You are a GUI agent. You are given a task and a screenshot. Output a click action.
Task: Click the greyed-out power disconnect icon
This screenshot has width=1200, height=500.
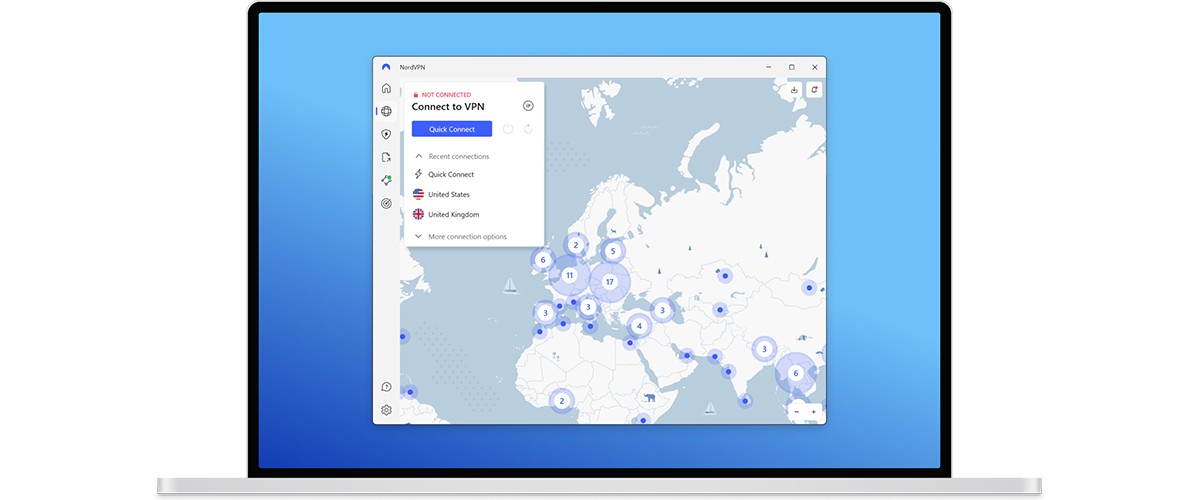coord(508,129)
